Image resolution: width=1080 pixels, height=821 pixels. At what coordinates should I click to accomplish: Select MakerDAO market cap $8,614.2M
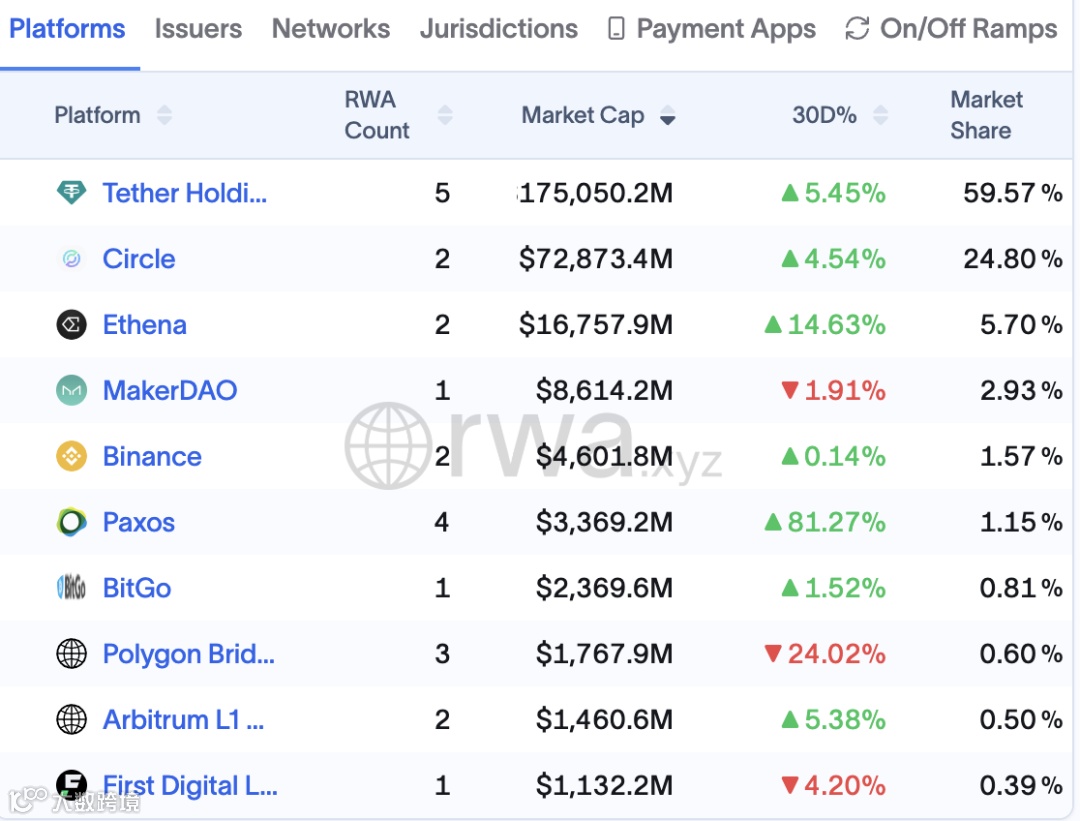coord(604,391)
